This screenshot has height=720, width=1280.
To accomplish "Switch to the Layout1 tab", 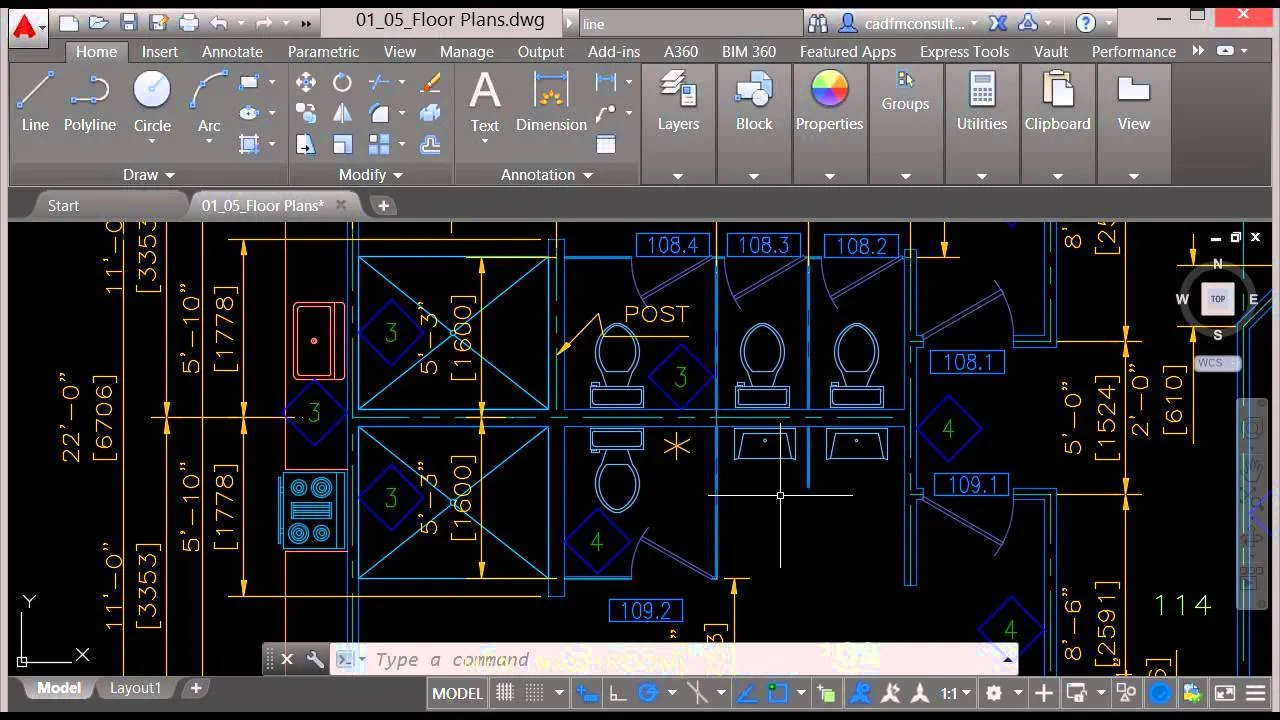I will [135, 688].
